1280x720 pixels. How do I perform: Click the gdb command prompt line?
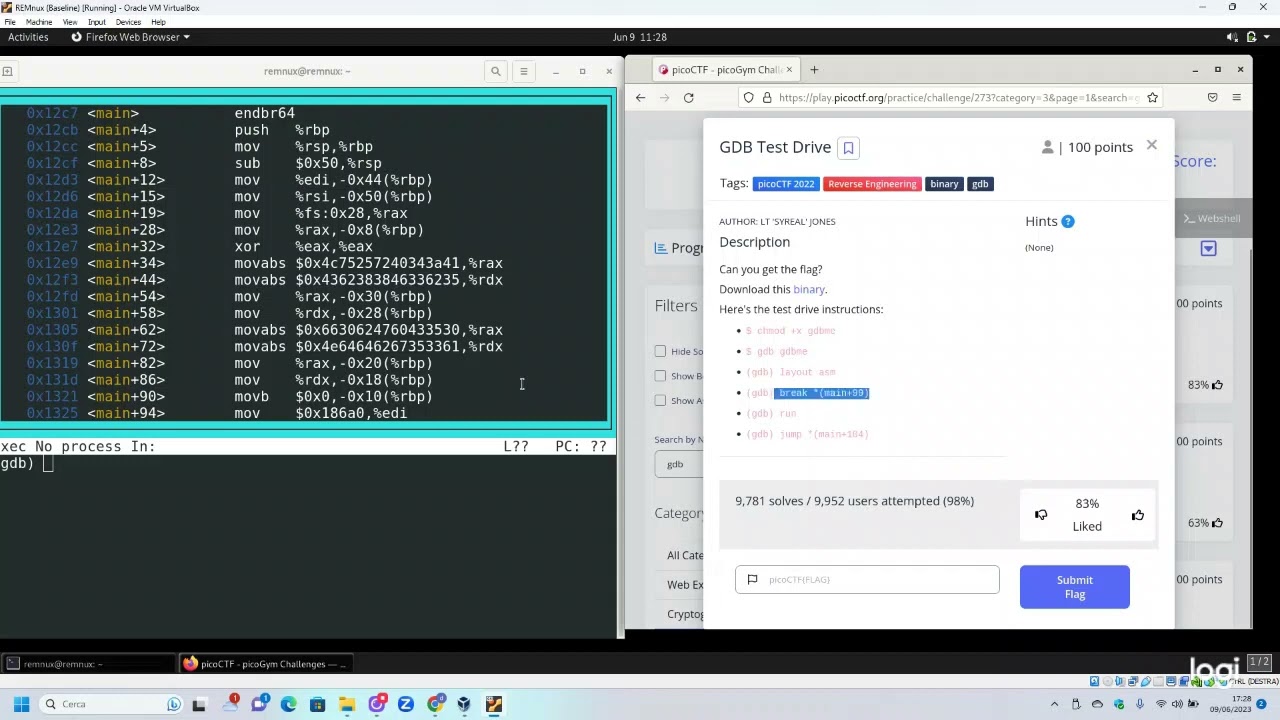308,463
